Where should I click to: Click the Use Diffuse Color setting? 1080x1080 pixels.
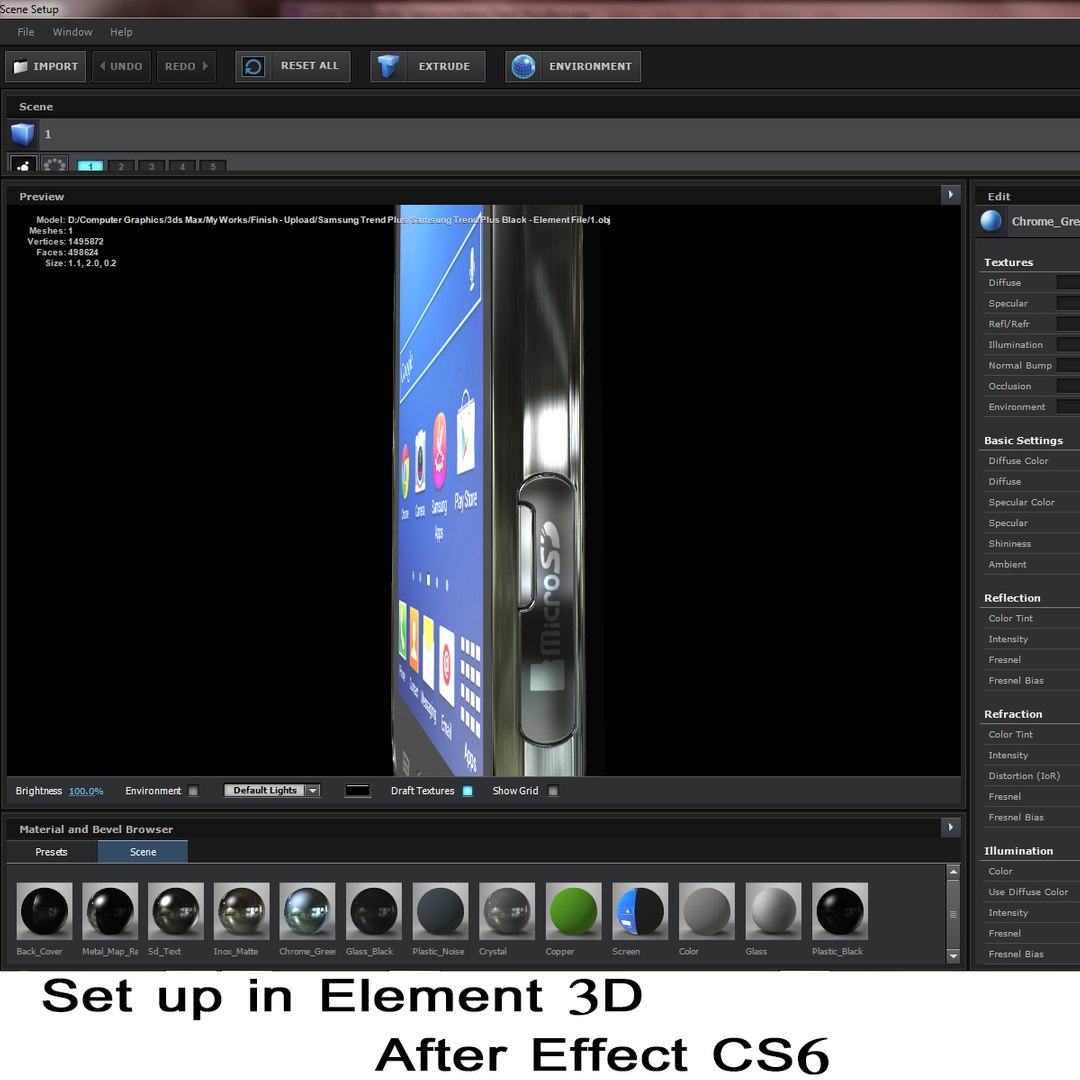[x=1030, y=891]
